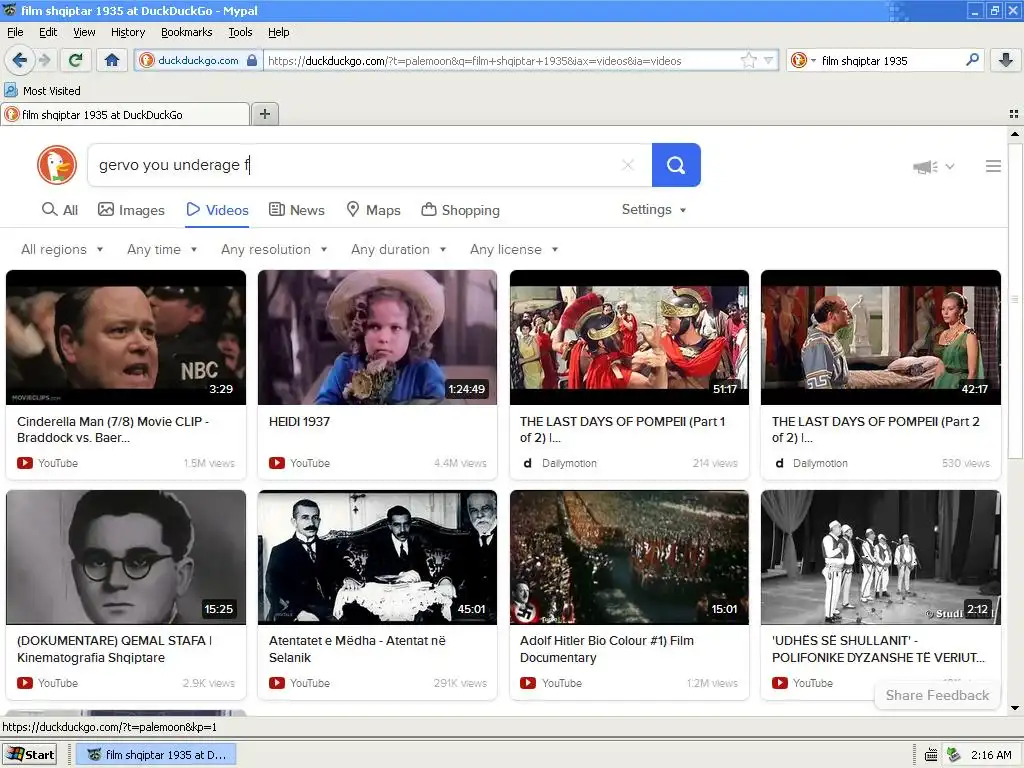Open the downloads arrow button
The width and height of the screenshot is (1024, 768).
click(1006, 60)
